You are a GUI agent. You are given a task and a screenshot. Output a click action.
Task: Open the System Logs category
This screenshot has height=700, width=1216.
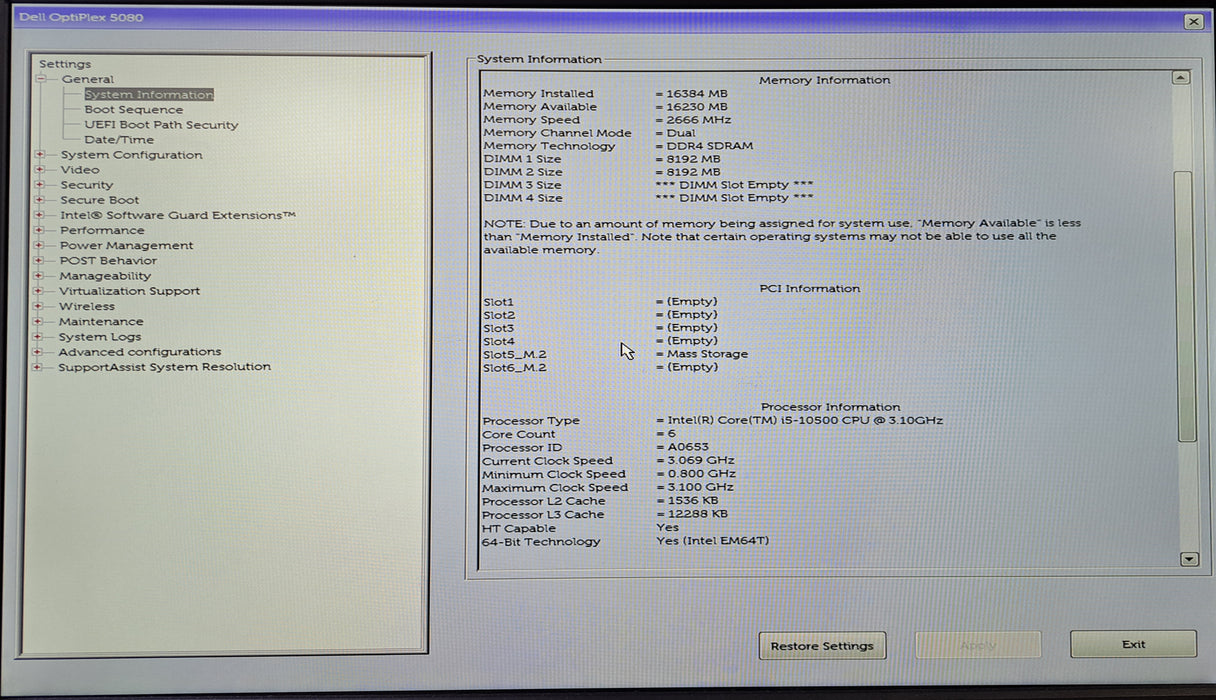point(99,337)
